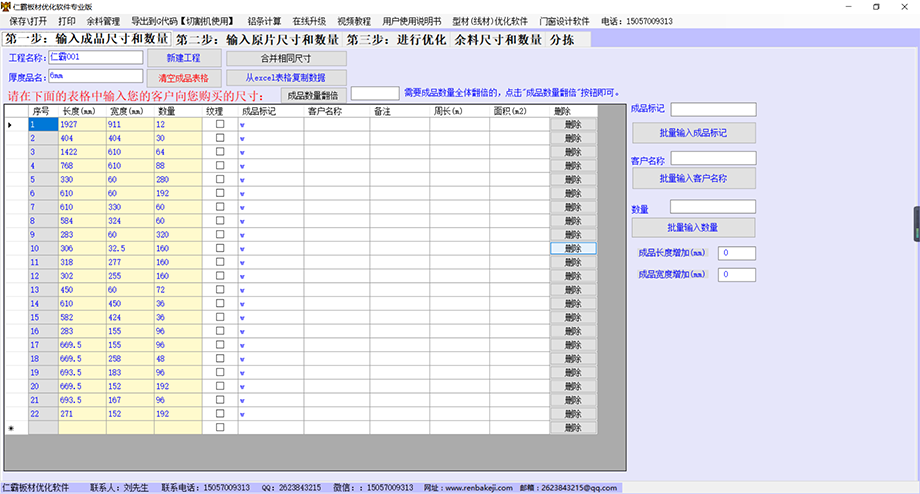Viewport: 920px width, 494px height.
Task: Click 删除 button for row 22
Action: [573, 414]
